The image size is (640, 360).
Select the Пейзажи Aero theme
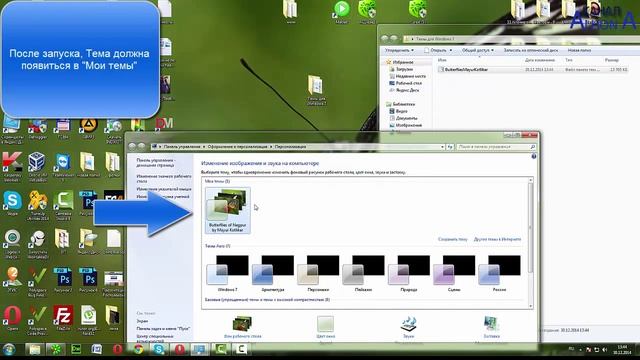coord(363,273)
